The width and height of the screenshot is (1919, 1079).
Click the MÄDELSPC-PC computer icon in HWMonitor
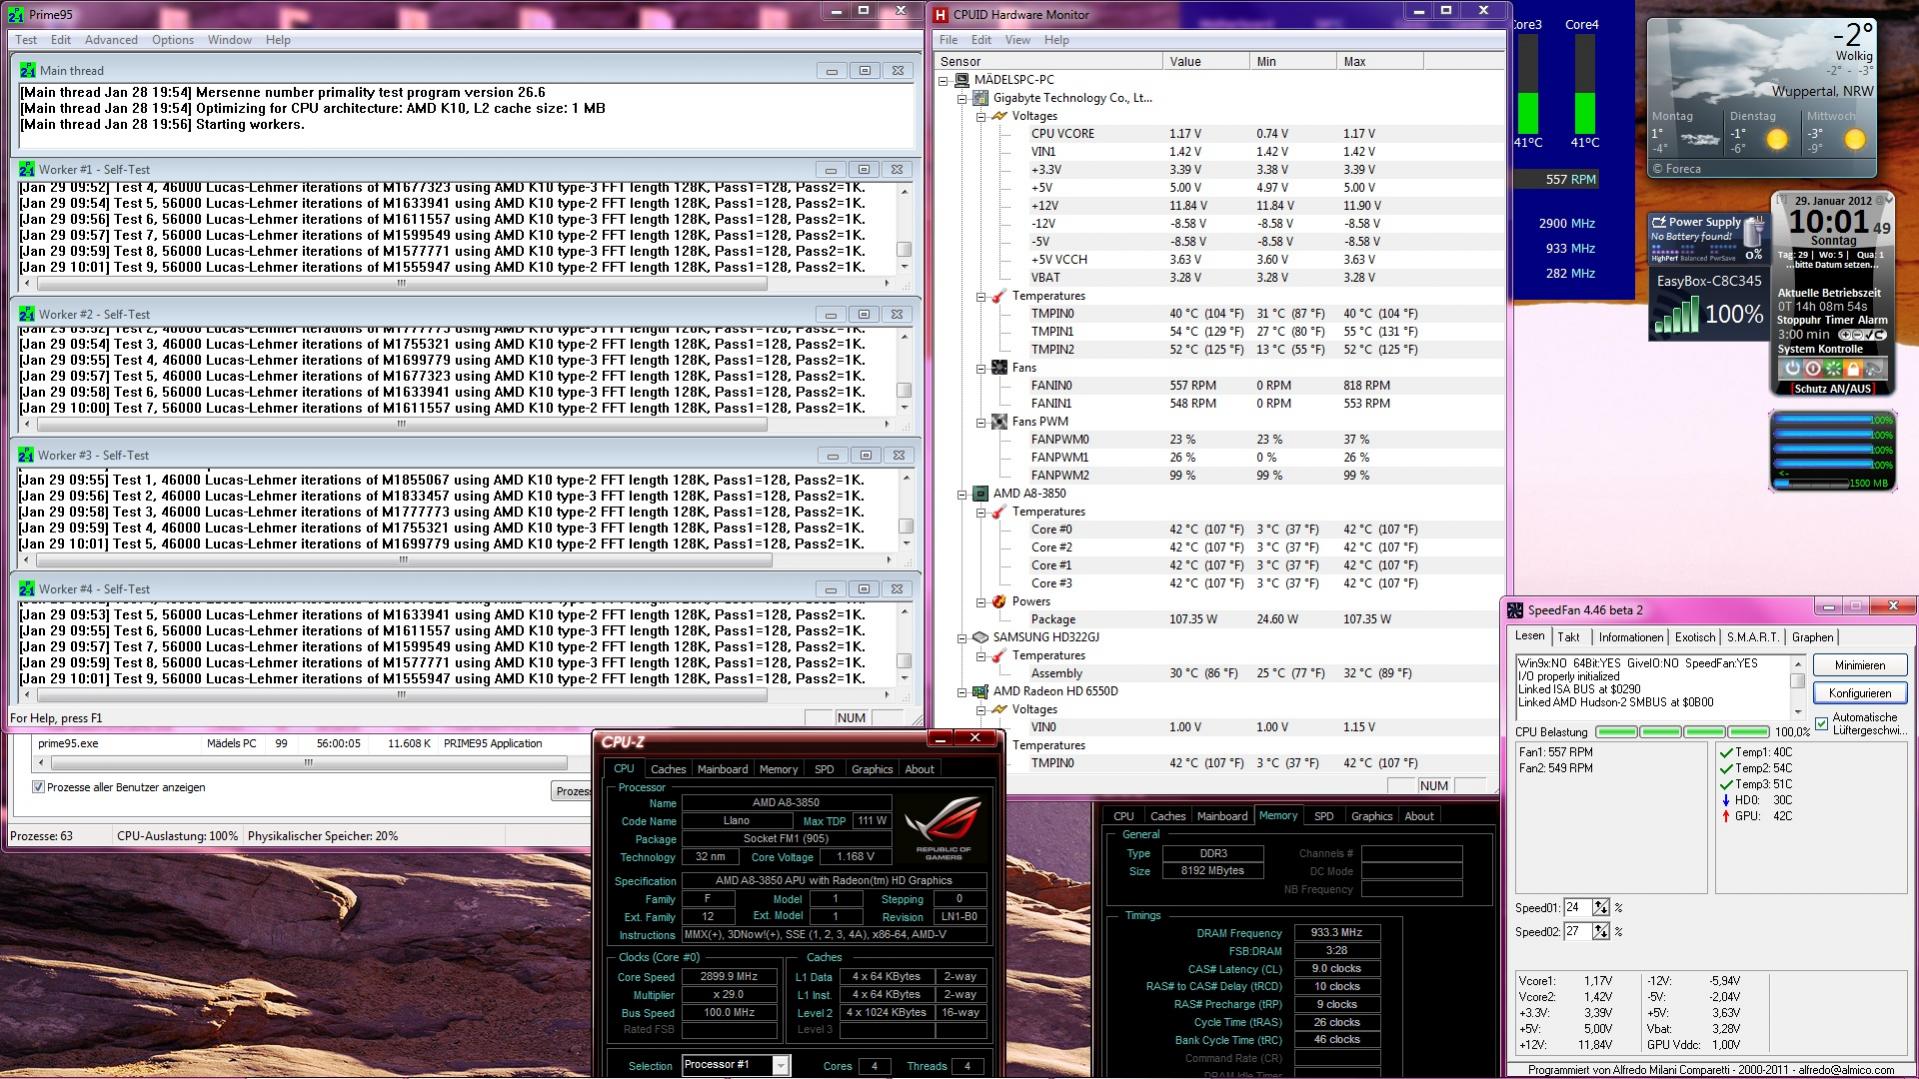962,80
